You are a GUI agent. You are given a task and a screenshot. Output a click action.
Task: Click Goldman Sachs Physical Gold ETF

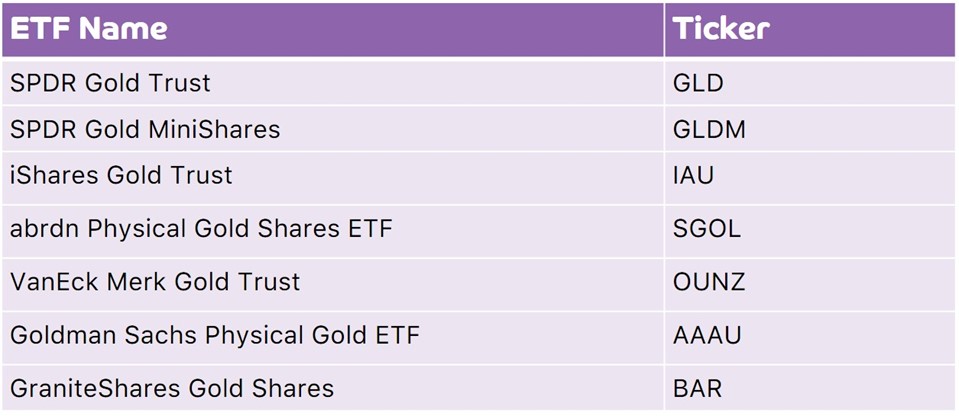(215, 335)
